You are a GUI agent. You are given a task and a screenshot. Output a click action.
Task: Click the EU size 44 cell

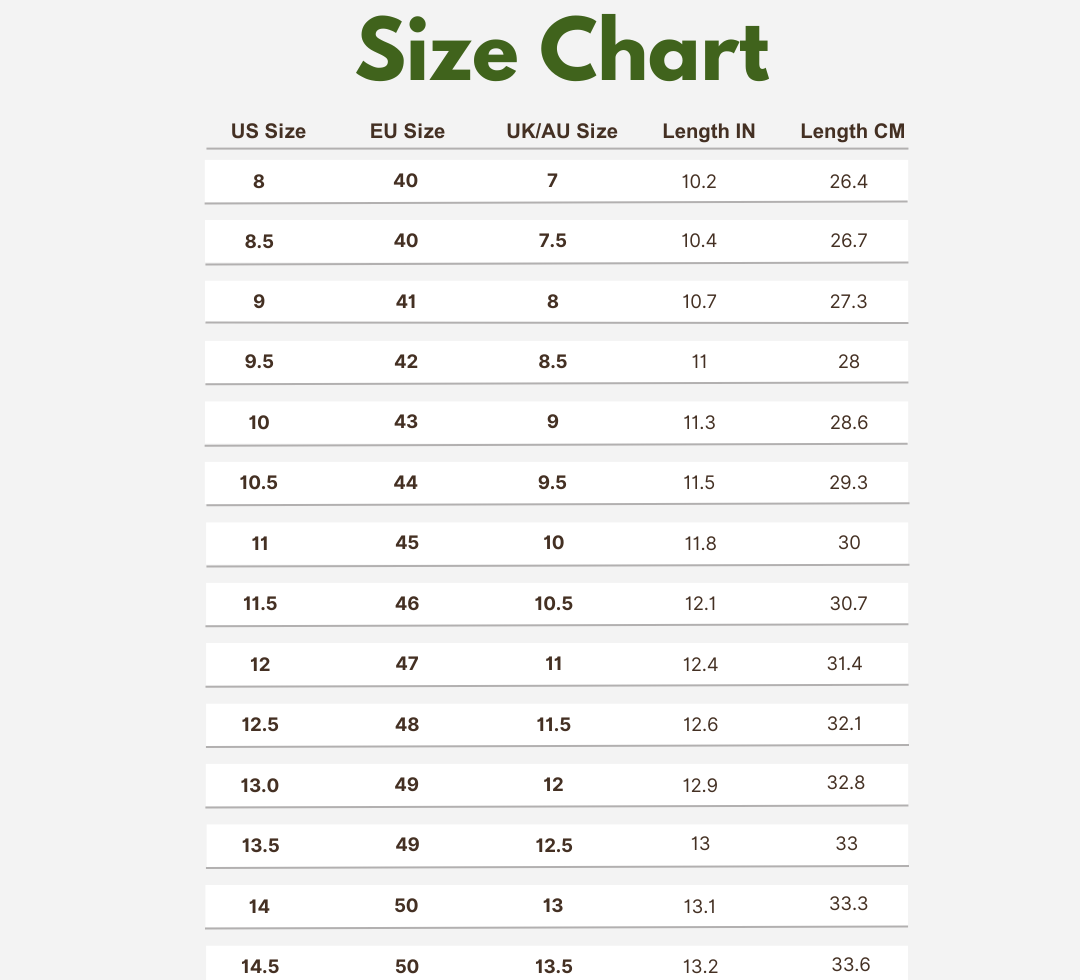click(406, 482)
